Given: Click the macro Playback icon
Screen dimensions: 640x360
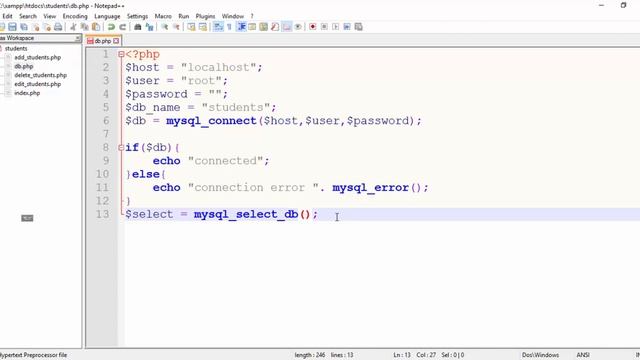Looking at the screenshot, I should pos(336,27).
